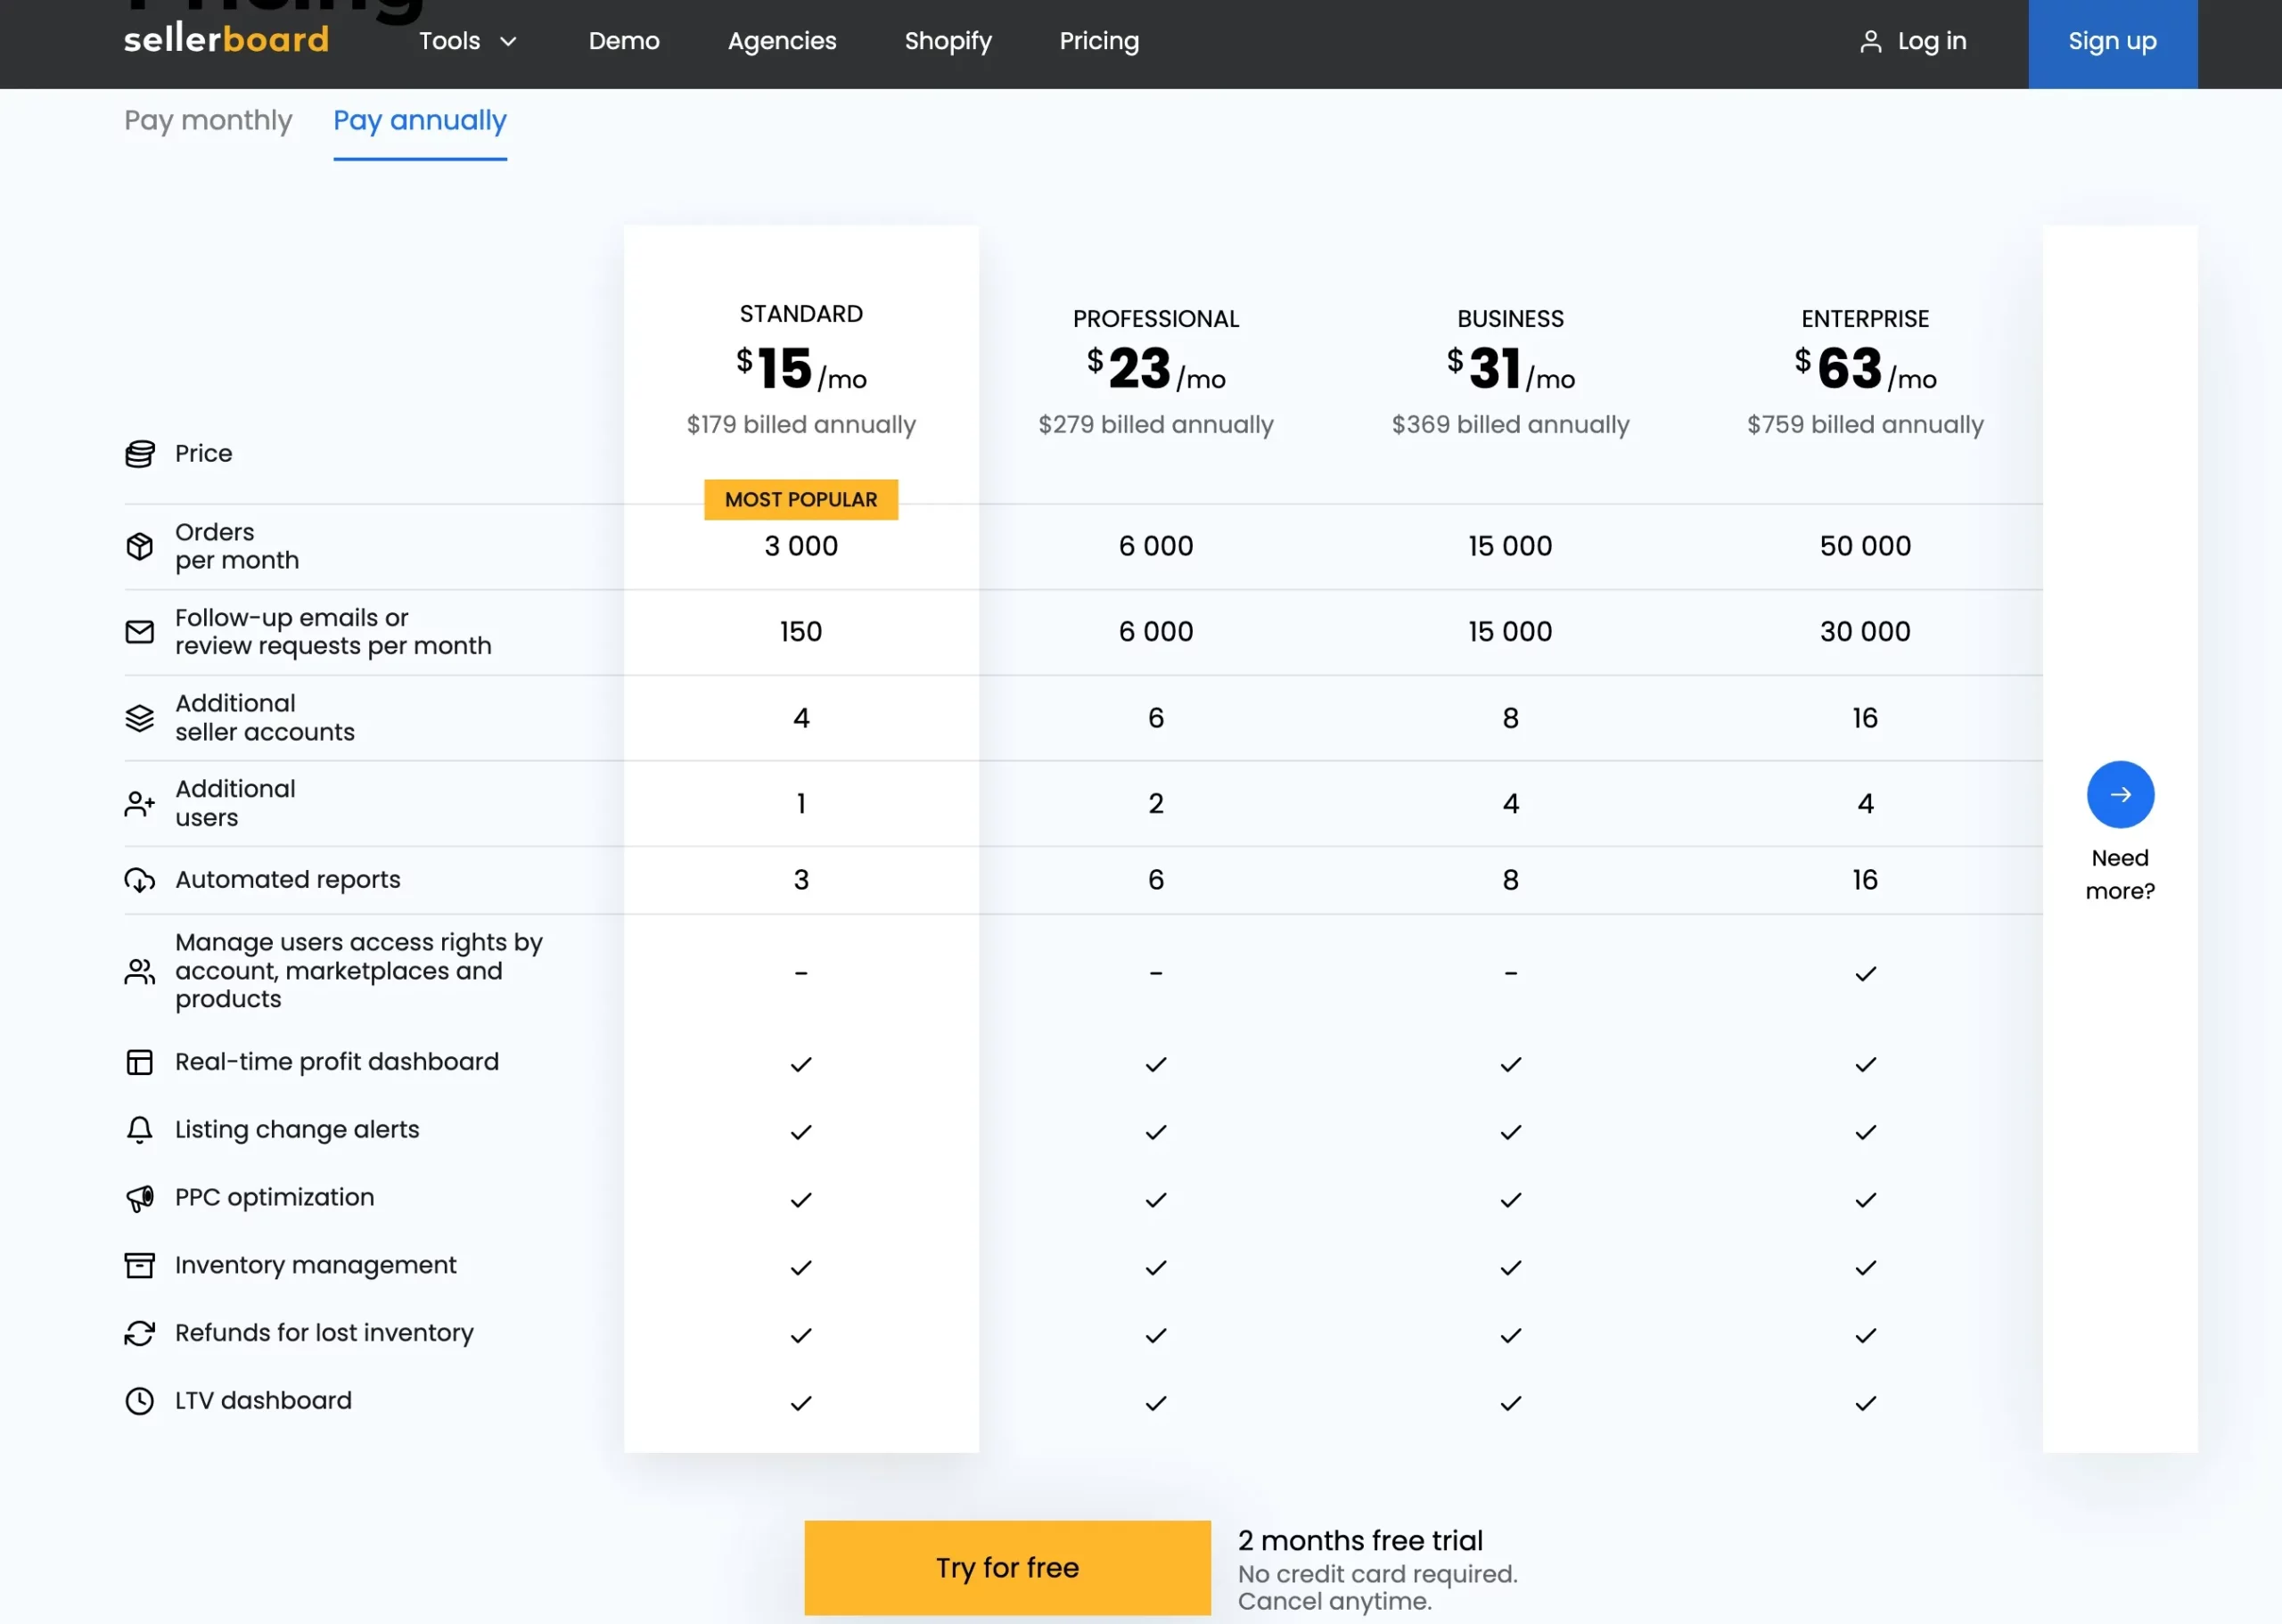Screen dimensions: 2282x1624
Task: Click 'No credit card required.' text
Action: pos(1378,1574)
